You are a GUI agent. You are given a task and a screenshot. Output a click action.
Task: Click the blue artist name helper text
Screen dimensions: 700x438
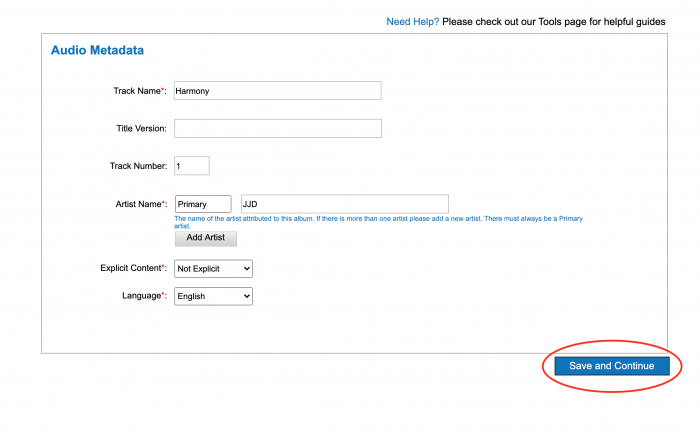pyautogui.click(x=378, y=222)
